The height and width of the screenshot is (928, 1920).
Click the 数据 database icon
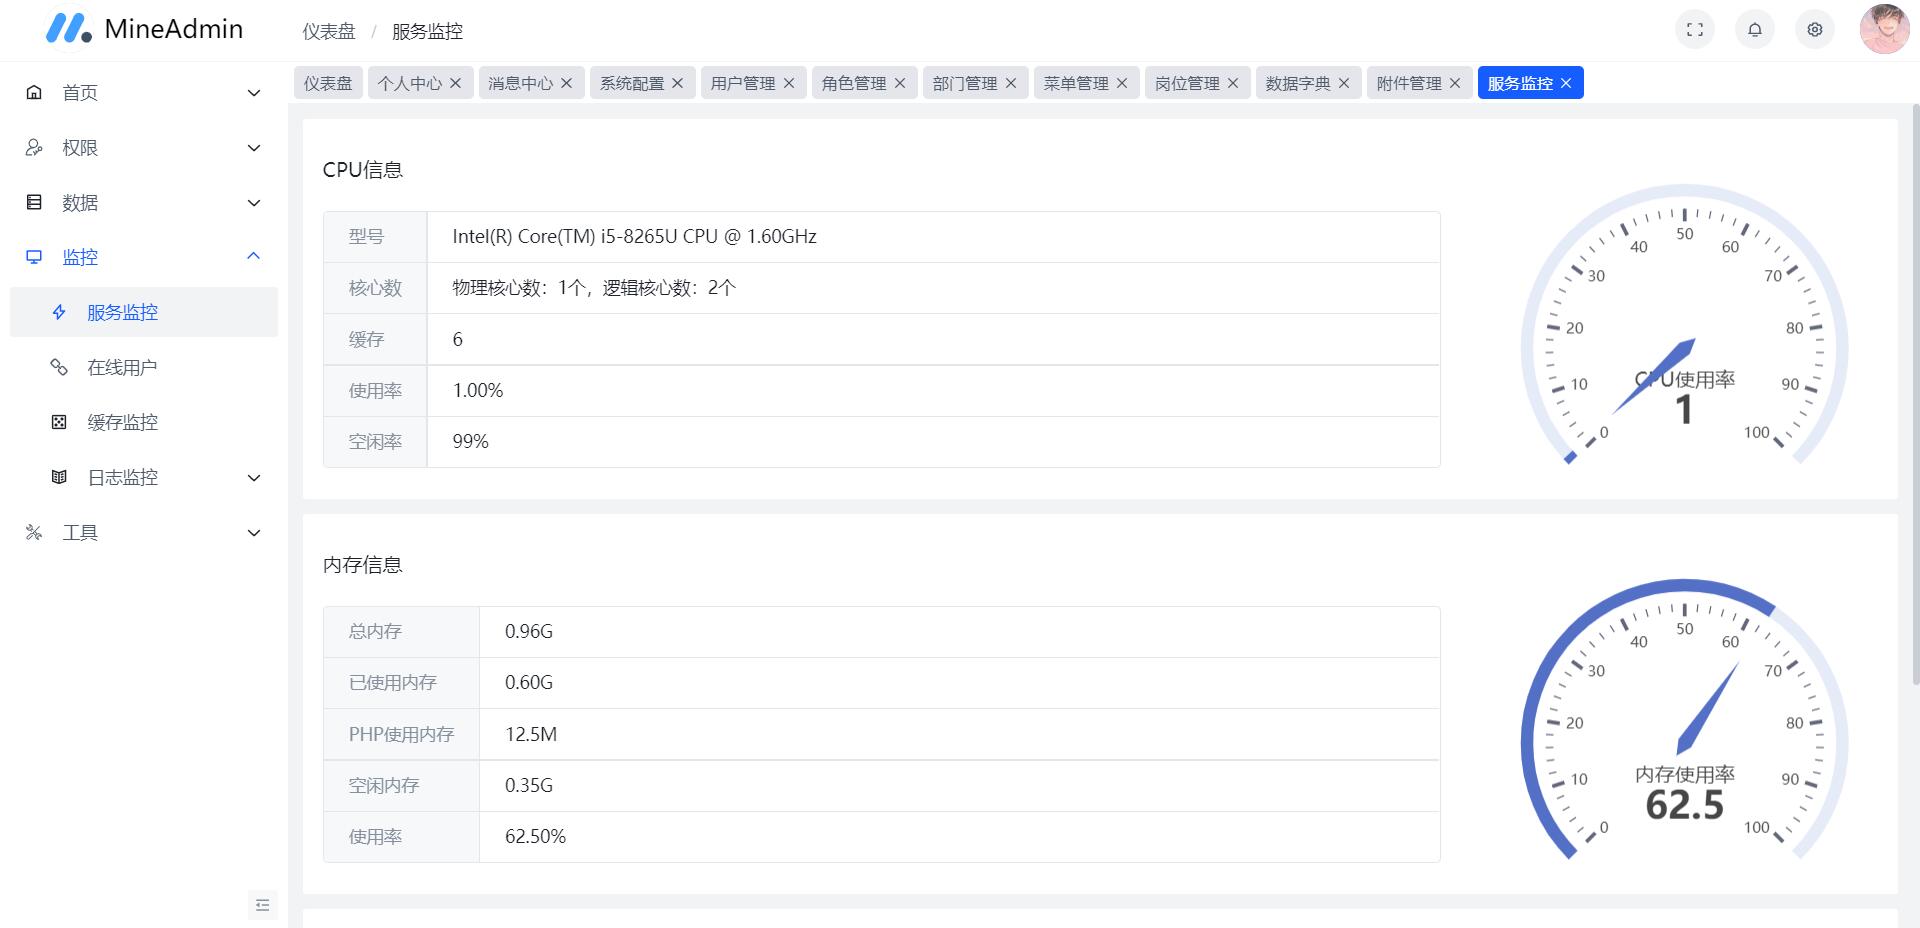(34, 202)
